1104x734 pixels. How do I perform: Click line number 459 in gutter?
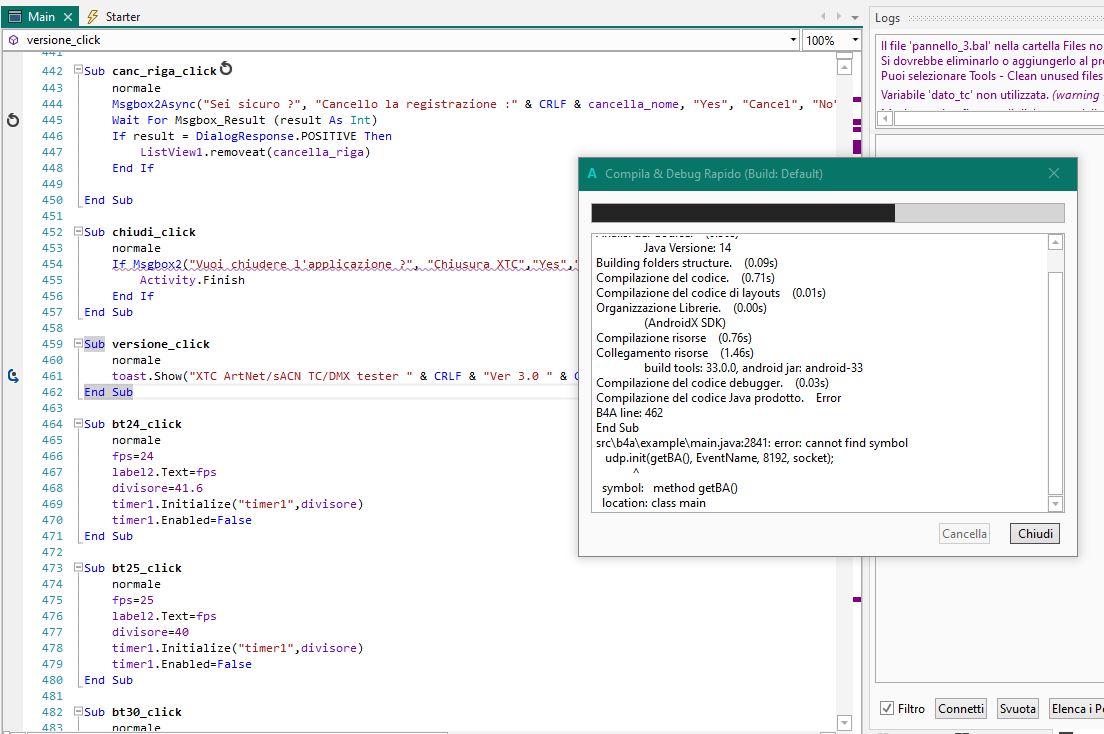pos(52,344)
